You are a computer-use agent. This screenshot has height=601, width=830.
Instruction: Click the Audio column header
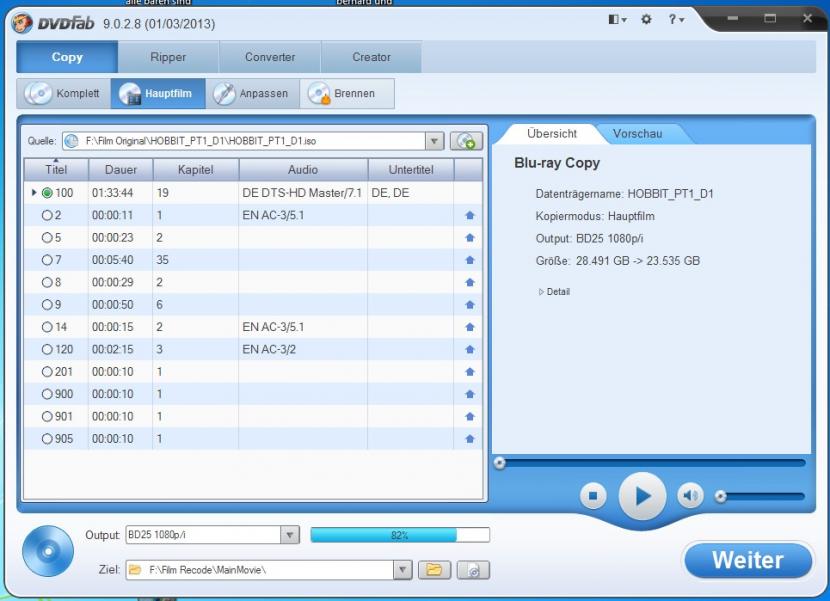[x=303, y=170]
